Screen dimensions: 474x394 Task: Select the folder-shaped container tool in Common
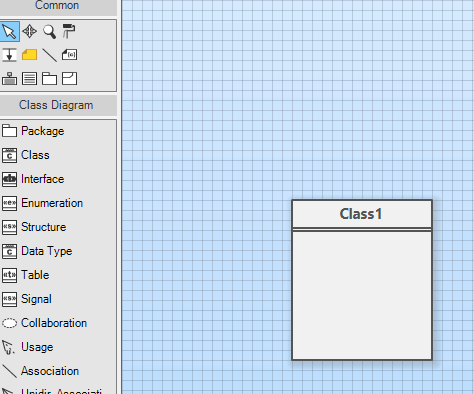(x=49, y=79)
